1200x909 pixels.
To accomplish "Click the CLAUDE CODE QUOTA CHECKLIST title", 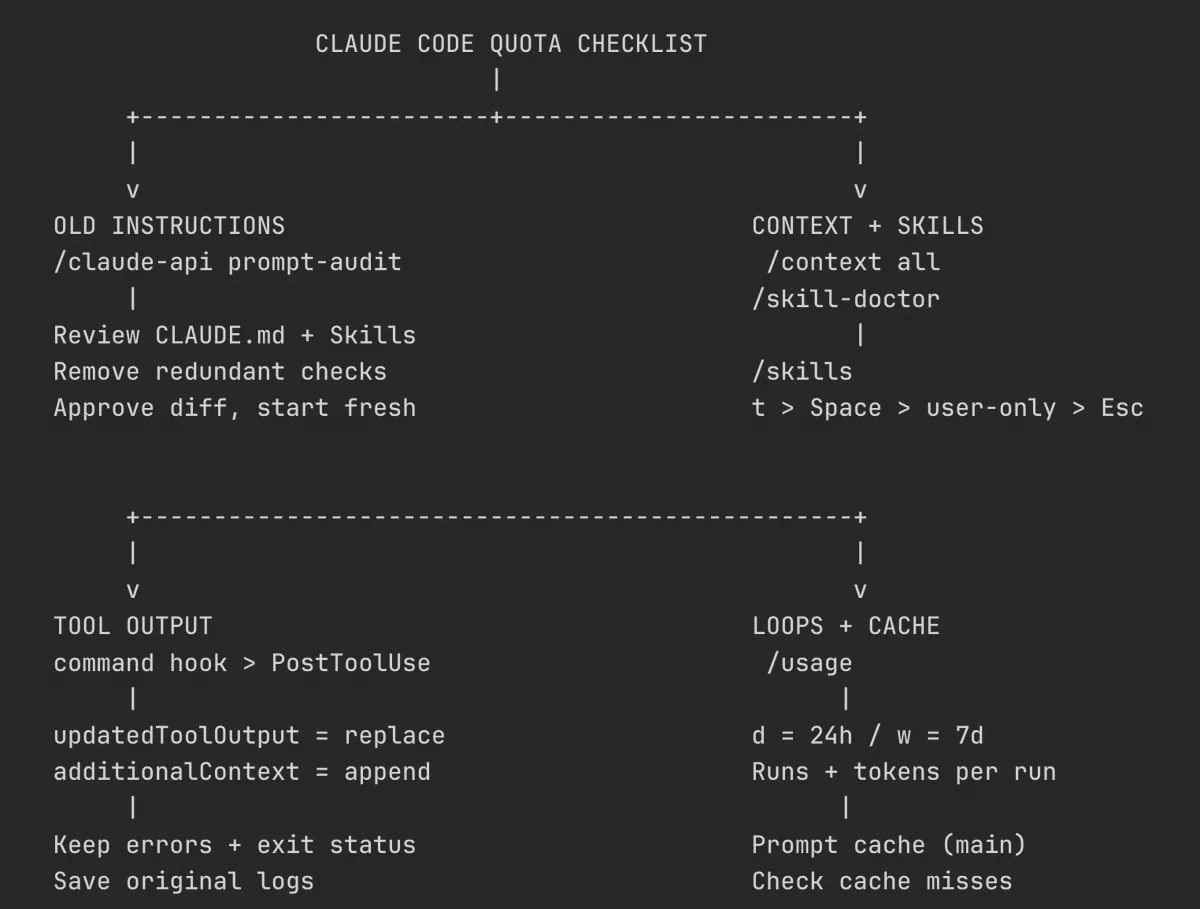I will 511,44.
